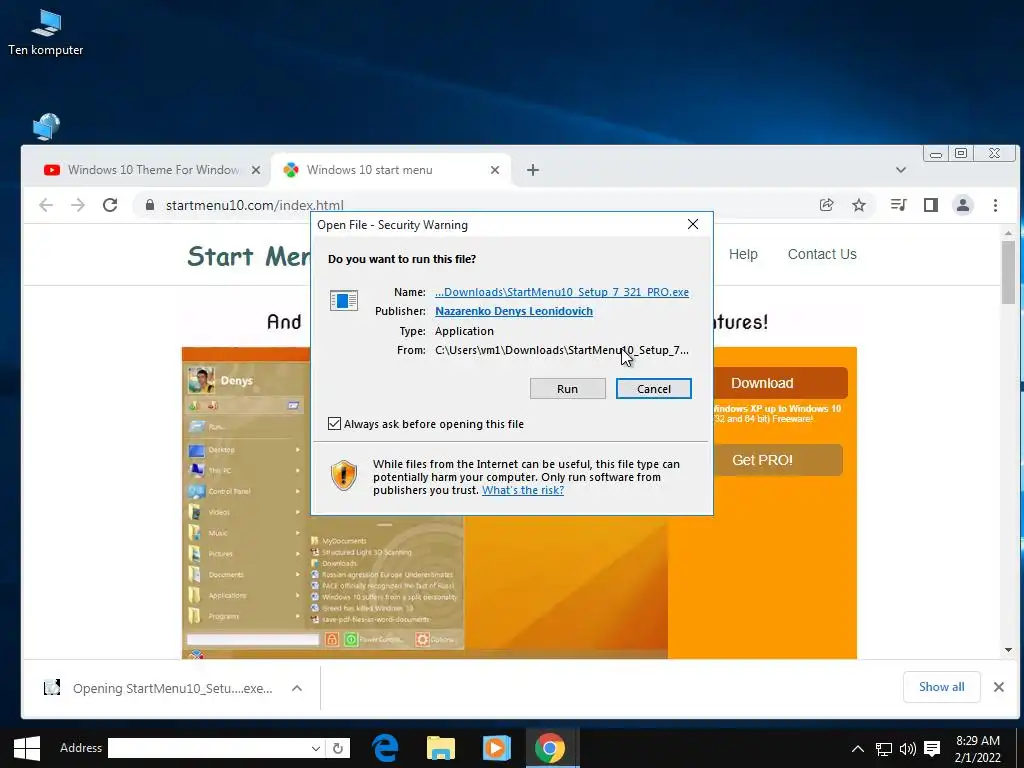1024x768 pixels.
Task: Click the page vertical scrollbar thumb
Action: tap(1008, 271)
